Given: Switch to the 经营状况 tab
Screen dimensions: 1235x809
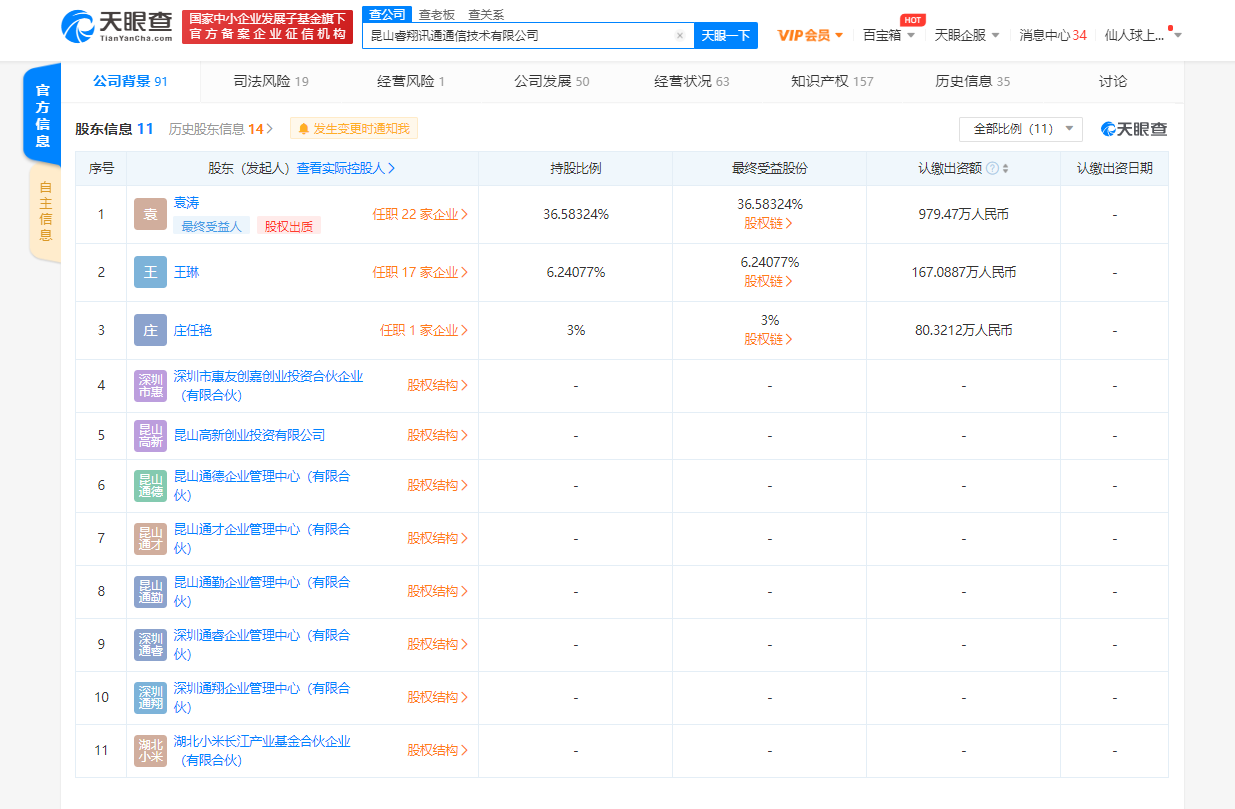Looking at the screenshot, I should point(691,81).
